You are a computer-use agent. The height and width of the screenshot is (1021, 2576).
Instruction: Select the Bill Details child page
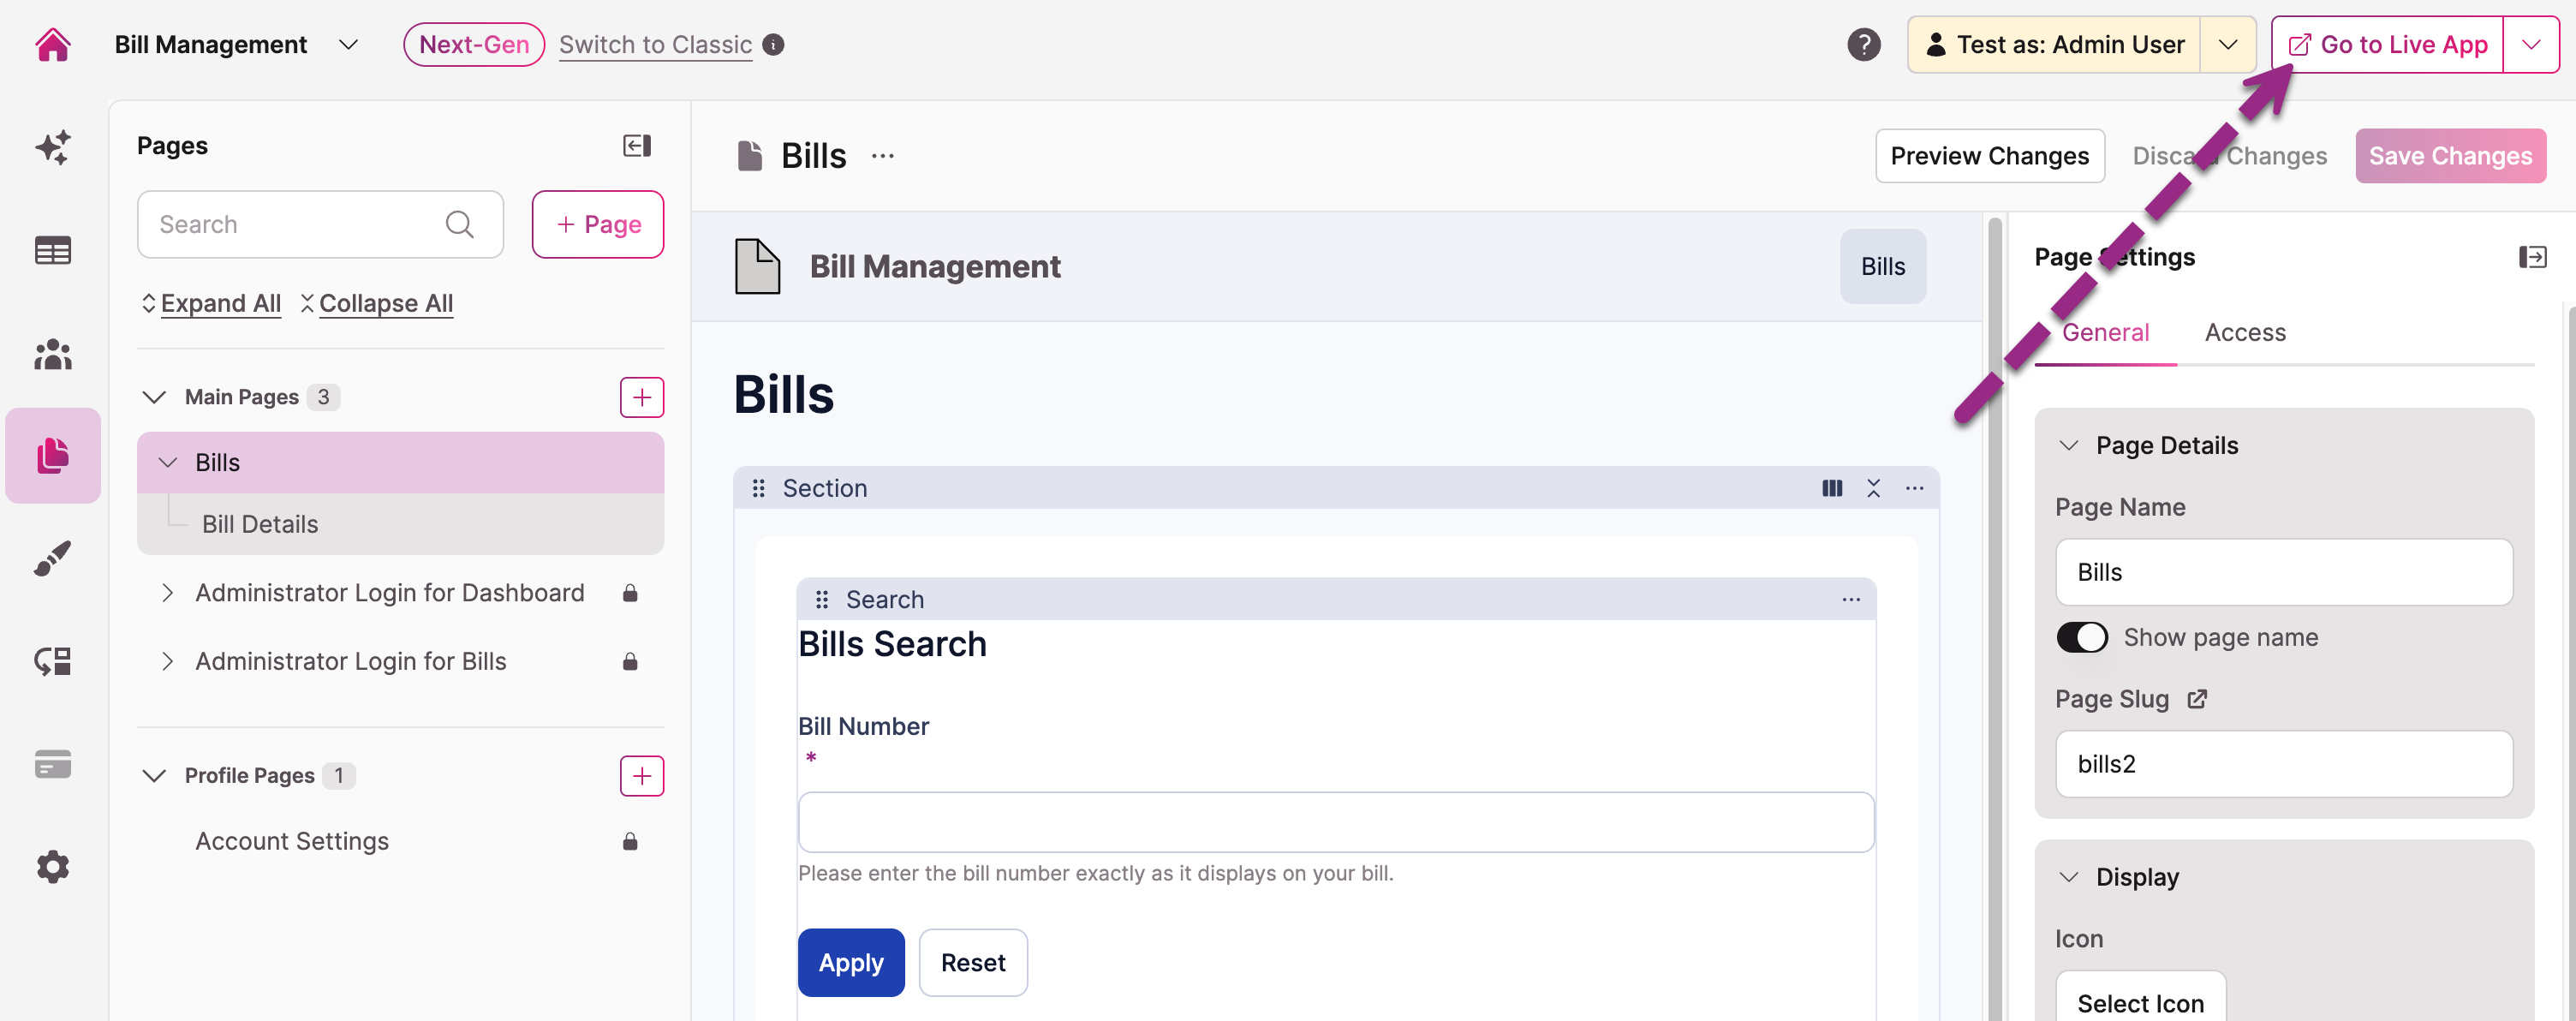click(x=260, y=524)
